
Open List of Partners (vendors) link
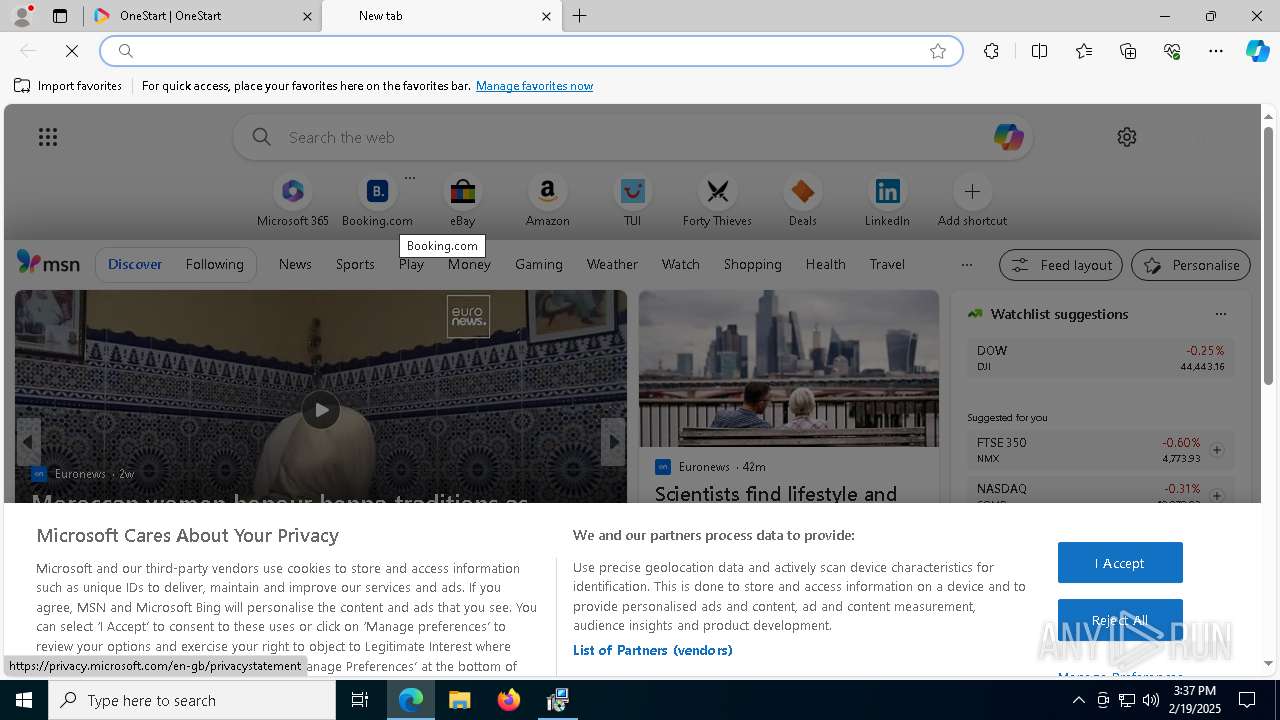tap(652, 650)
